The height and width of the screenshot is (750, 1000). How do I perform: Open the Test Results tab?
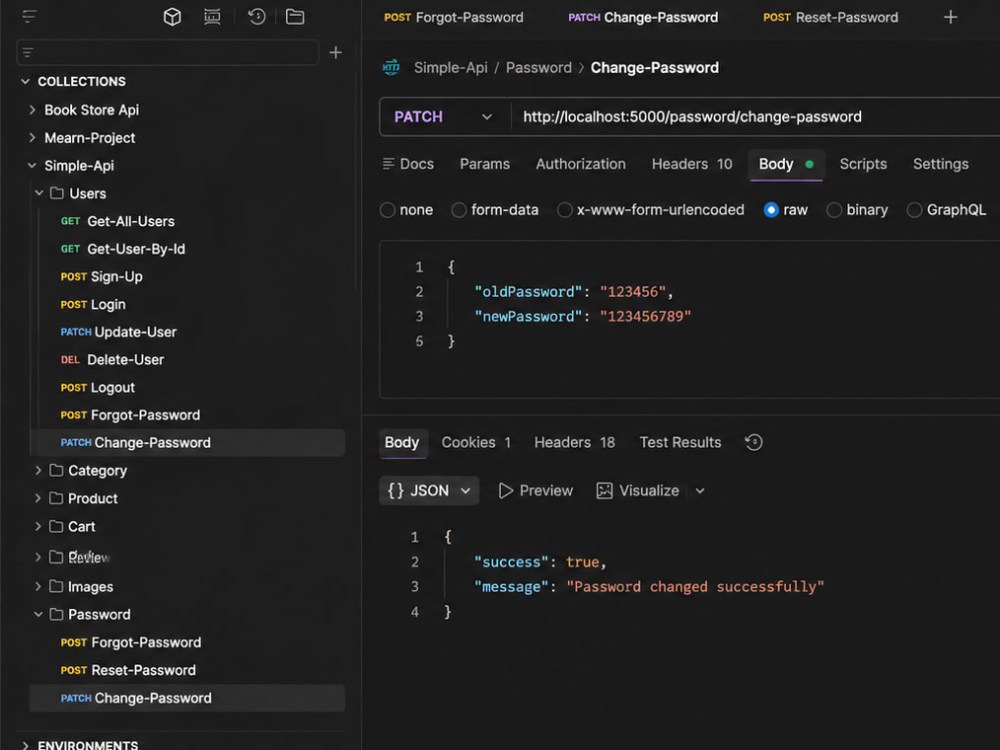(680, 442)
